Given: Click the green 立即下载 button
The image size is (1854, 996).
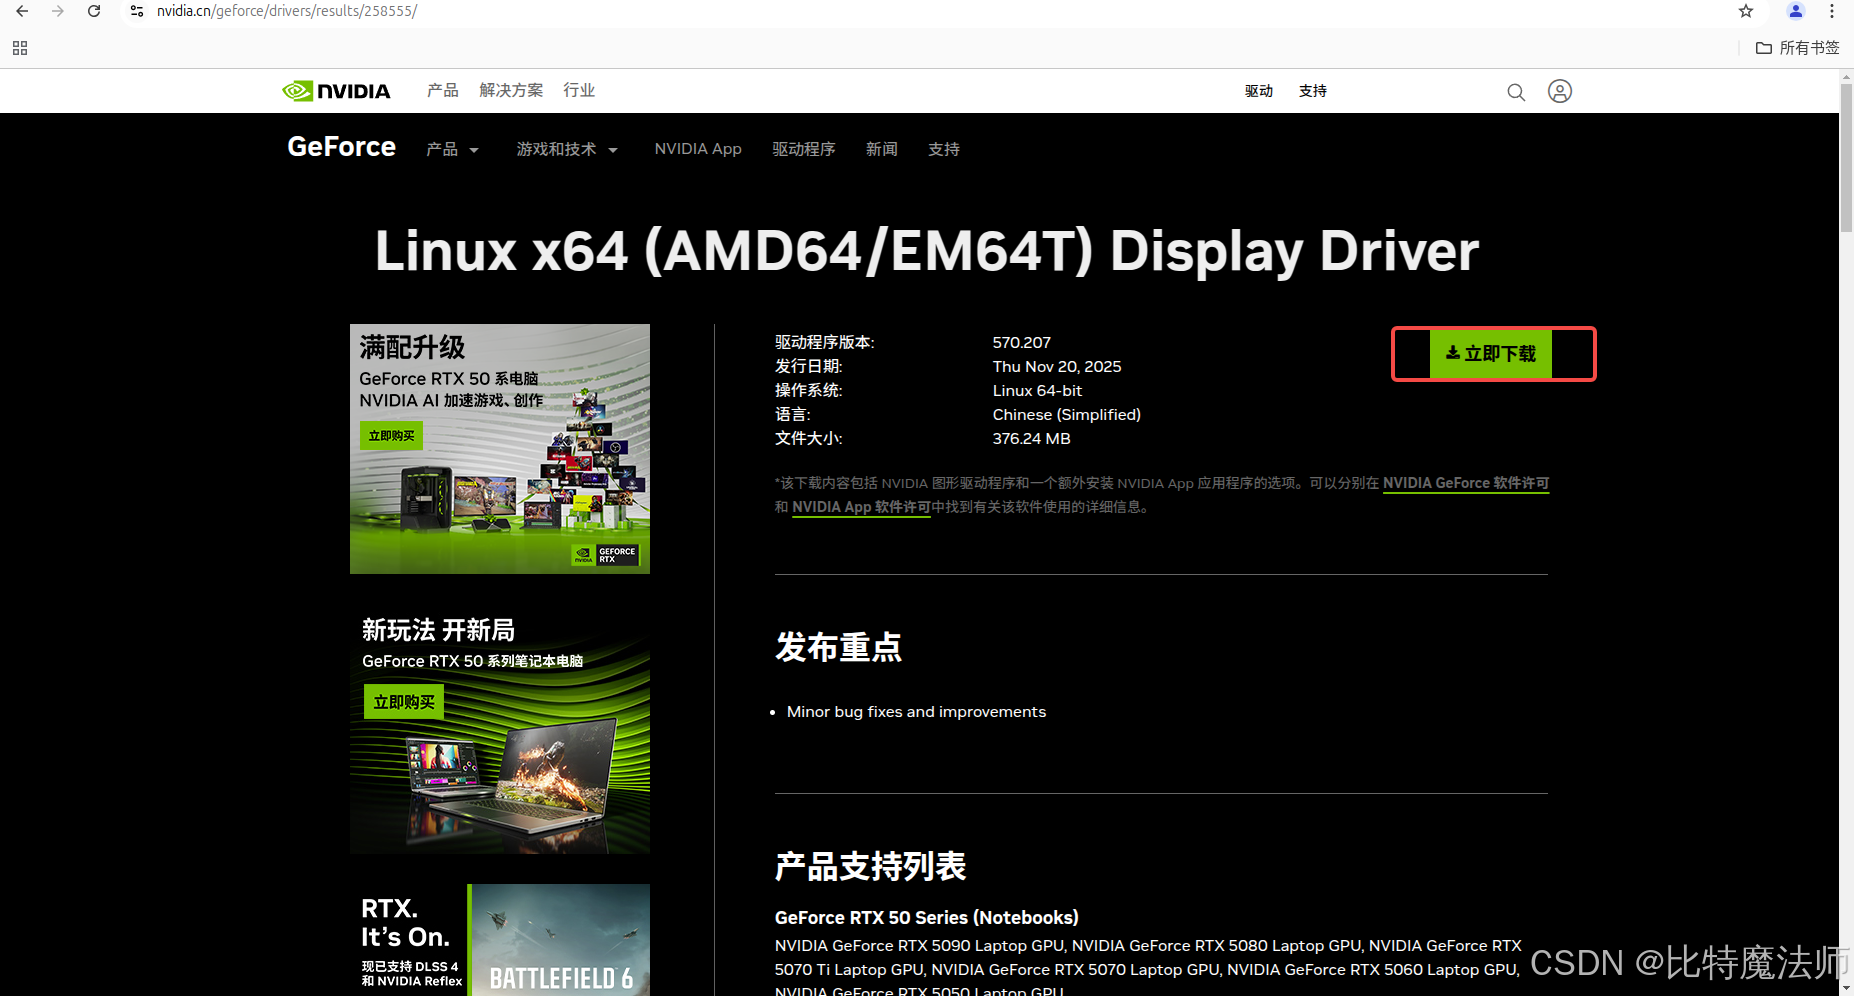Looking at the screenshot, I should 1491,354.
